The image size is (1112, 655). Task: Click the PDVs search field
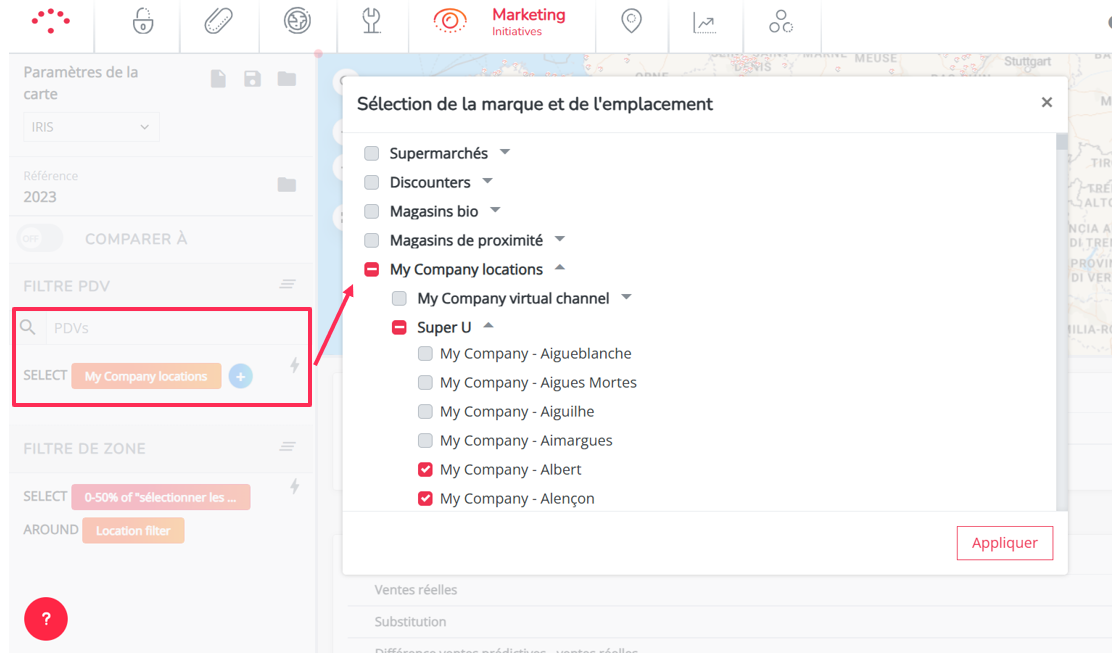170,327
